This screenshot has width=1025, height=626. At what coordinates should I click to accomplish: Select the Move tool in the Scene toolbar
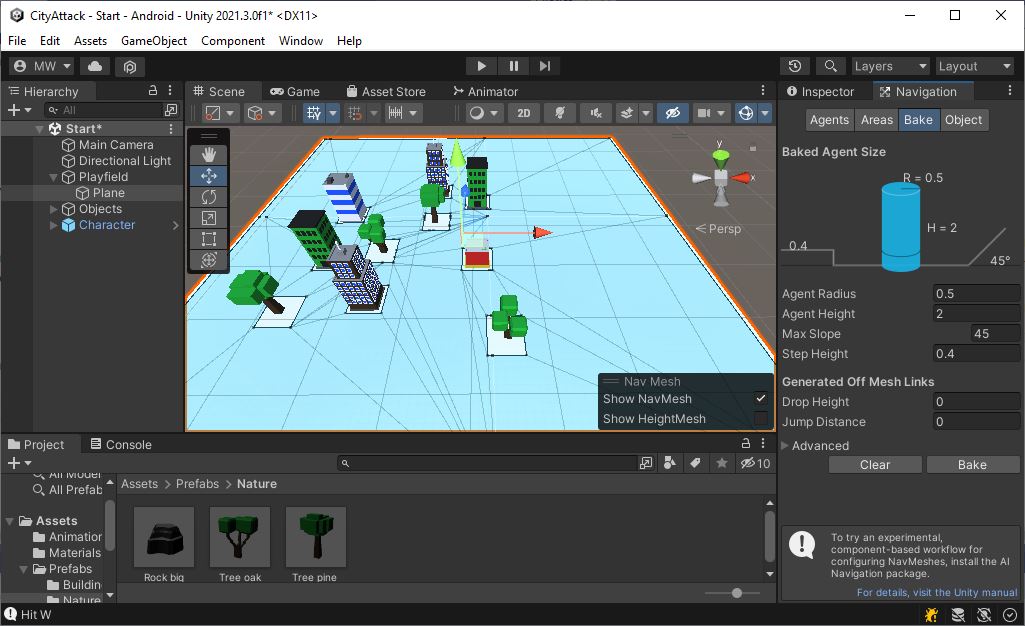(208, 175)
